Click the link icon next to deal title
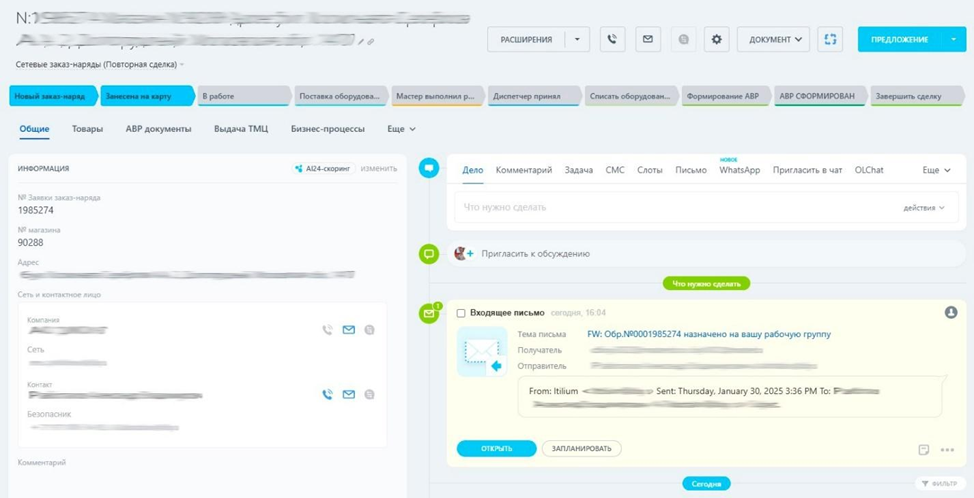This screenshot has height=498, width=974. click(370, 42)
